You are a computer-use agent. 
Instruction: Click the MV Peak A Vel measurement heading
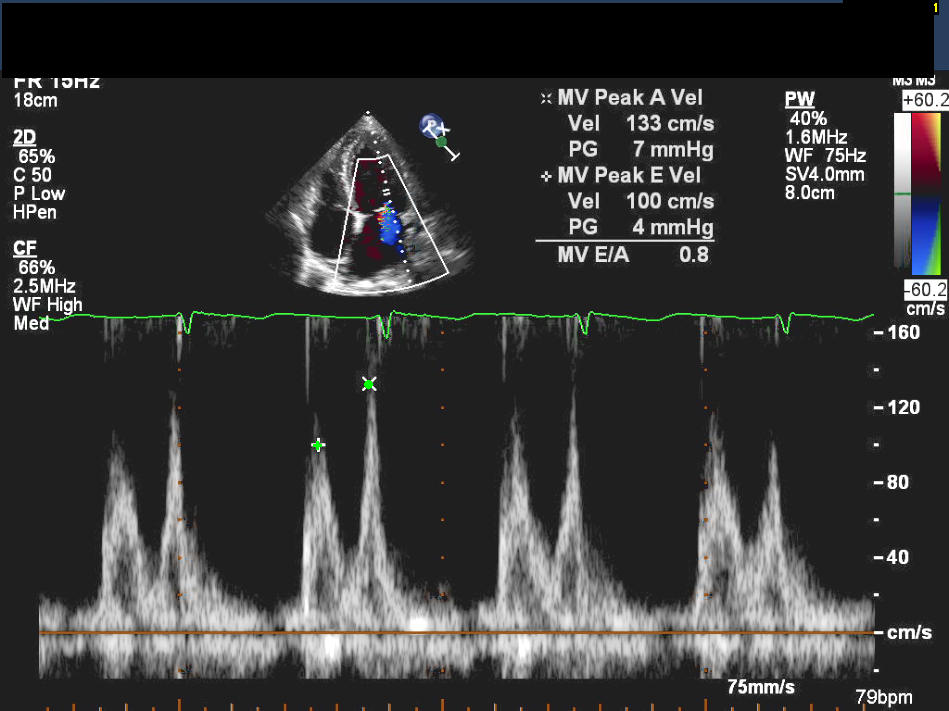630,98
